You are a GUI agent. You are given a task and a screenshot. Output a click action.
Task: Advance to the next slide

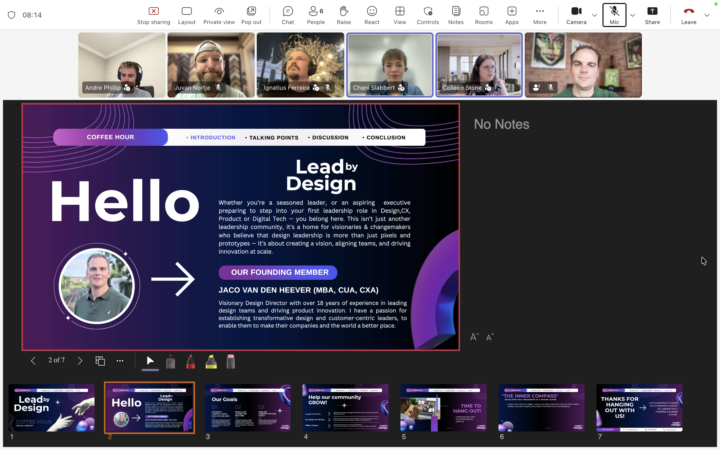(x=80, y=361)
